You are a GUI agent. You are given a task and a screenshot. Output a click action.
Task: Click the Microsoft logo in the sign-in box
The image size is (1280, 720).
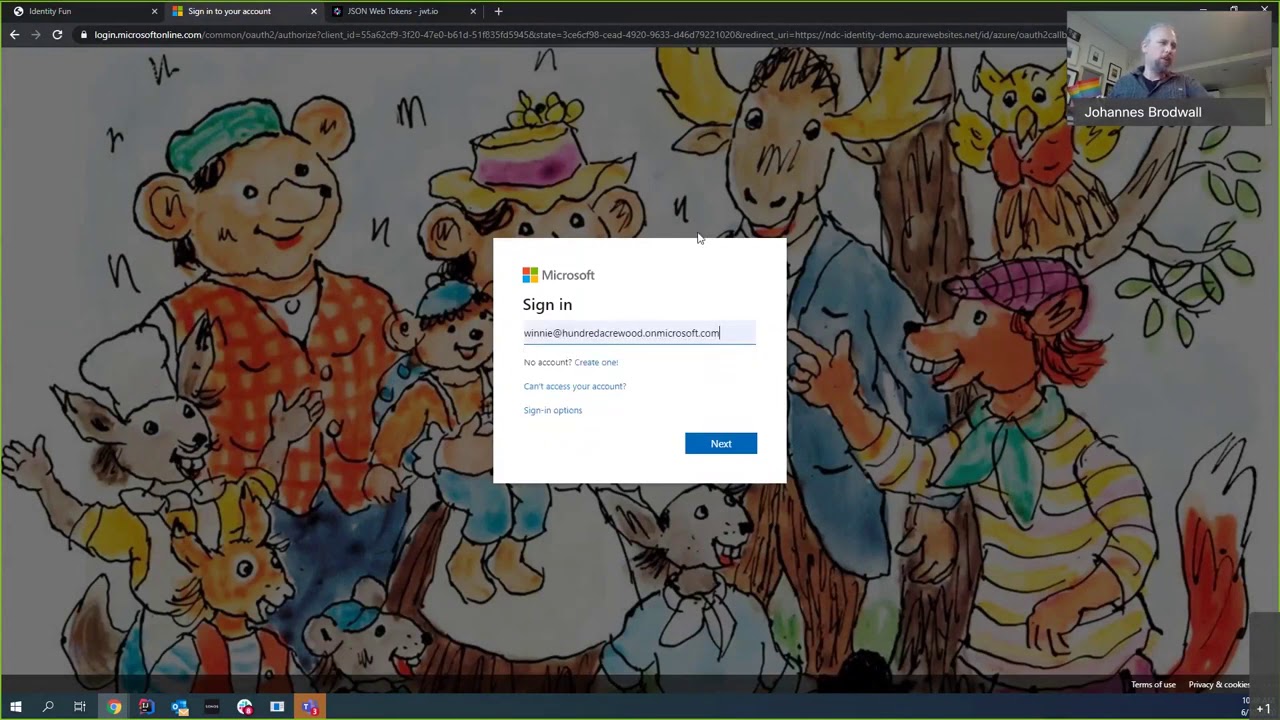(x=558, y=275)
